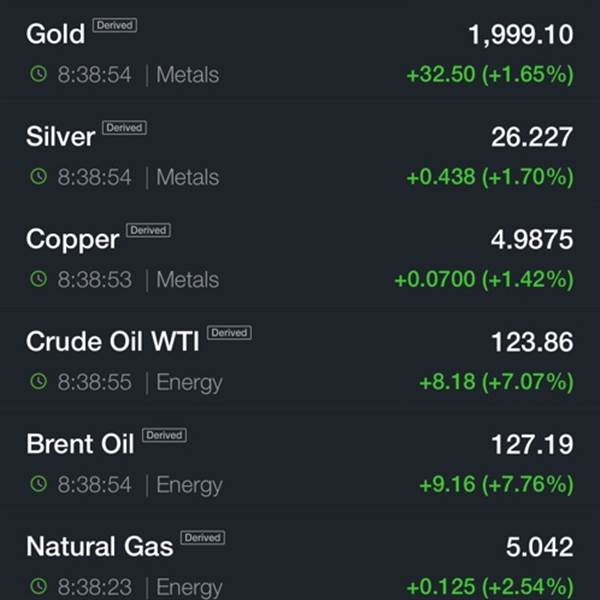Tap the clock icon in Natural Gas row

[39, 586]
